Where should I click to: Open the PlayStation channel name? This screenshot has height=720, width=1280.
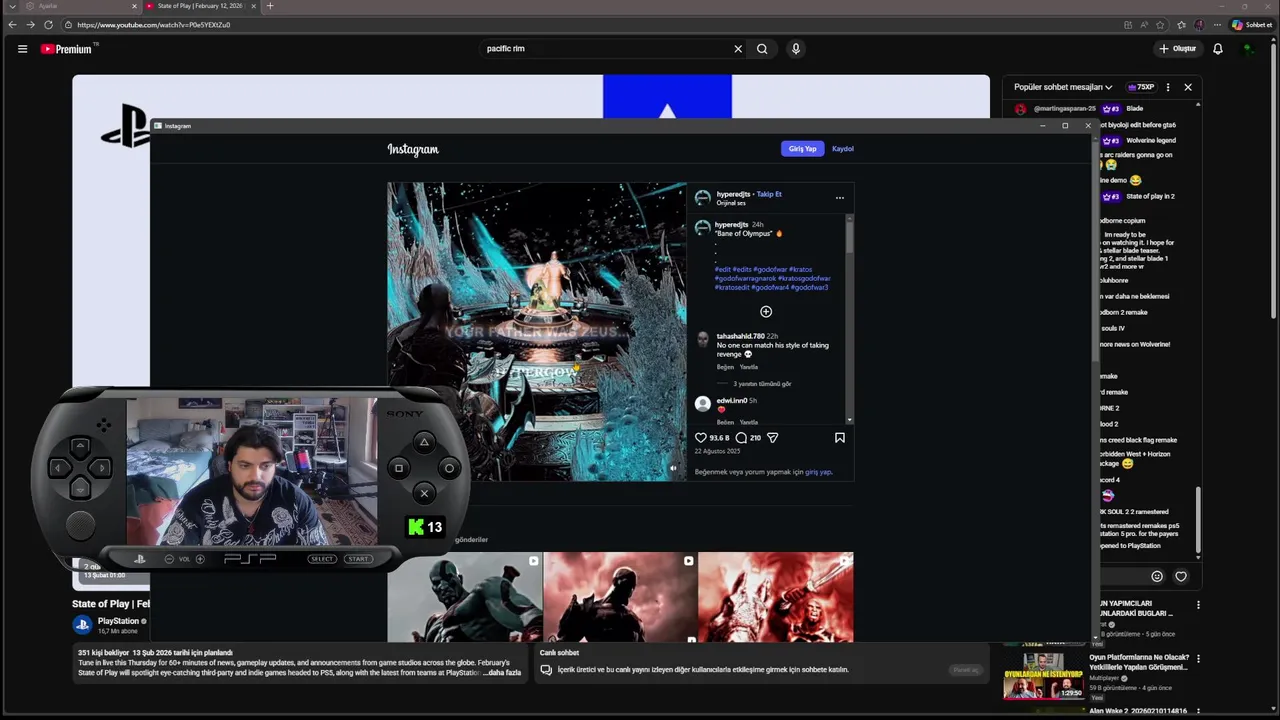pos(118,621)
